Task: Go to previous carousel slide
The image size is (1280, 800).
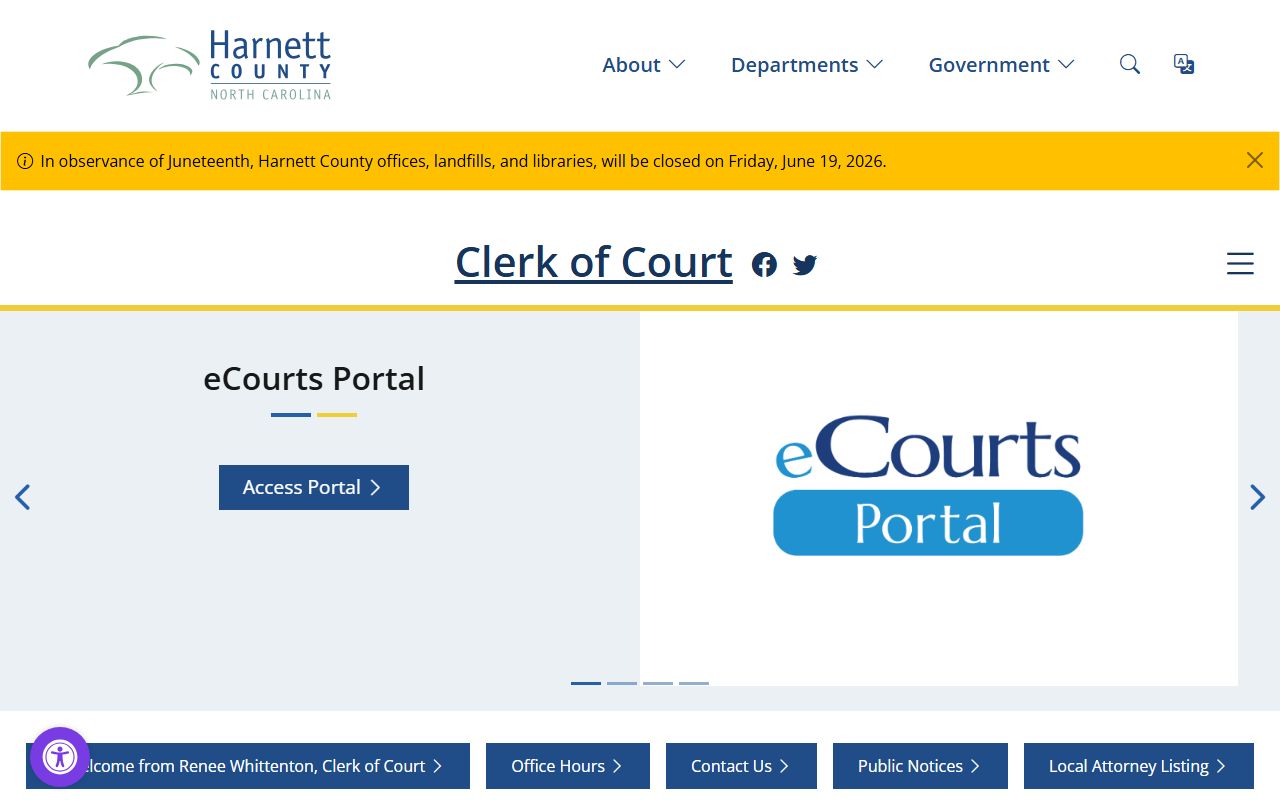Action: point(22,497)
